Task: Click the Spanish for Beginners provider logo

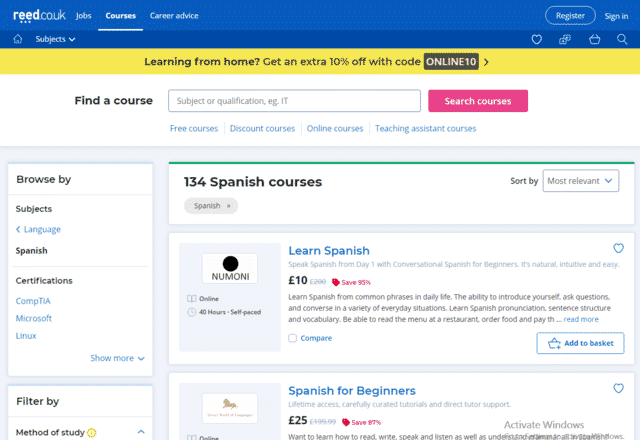Action: [x=230, y=409]
